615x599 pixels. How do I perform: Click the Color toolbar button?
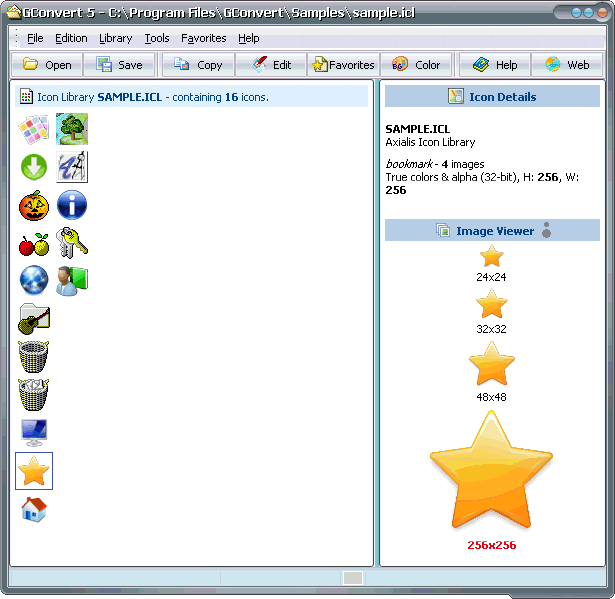click(x=416, y=65)
